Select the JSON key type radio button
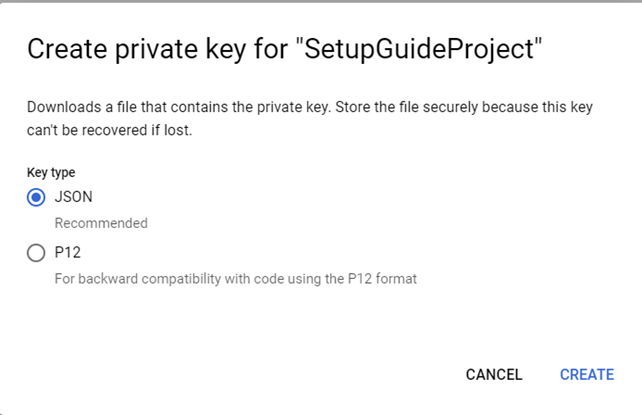The image size is (642, 415). pyautogui.click(x=36, y=198)
